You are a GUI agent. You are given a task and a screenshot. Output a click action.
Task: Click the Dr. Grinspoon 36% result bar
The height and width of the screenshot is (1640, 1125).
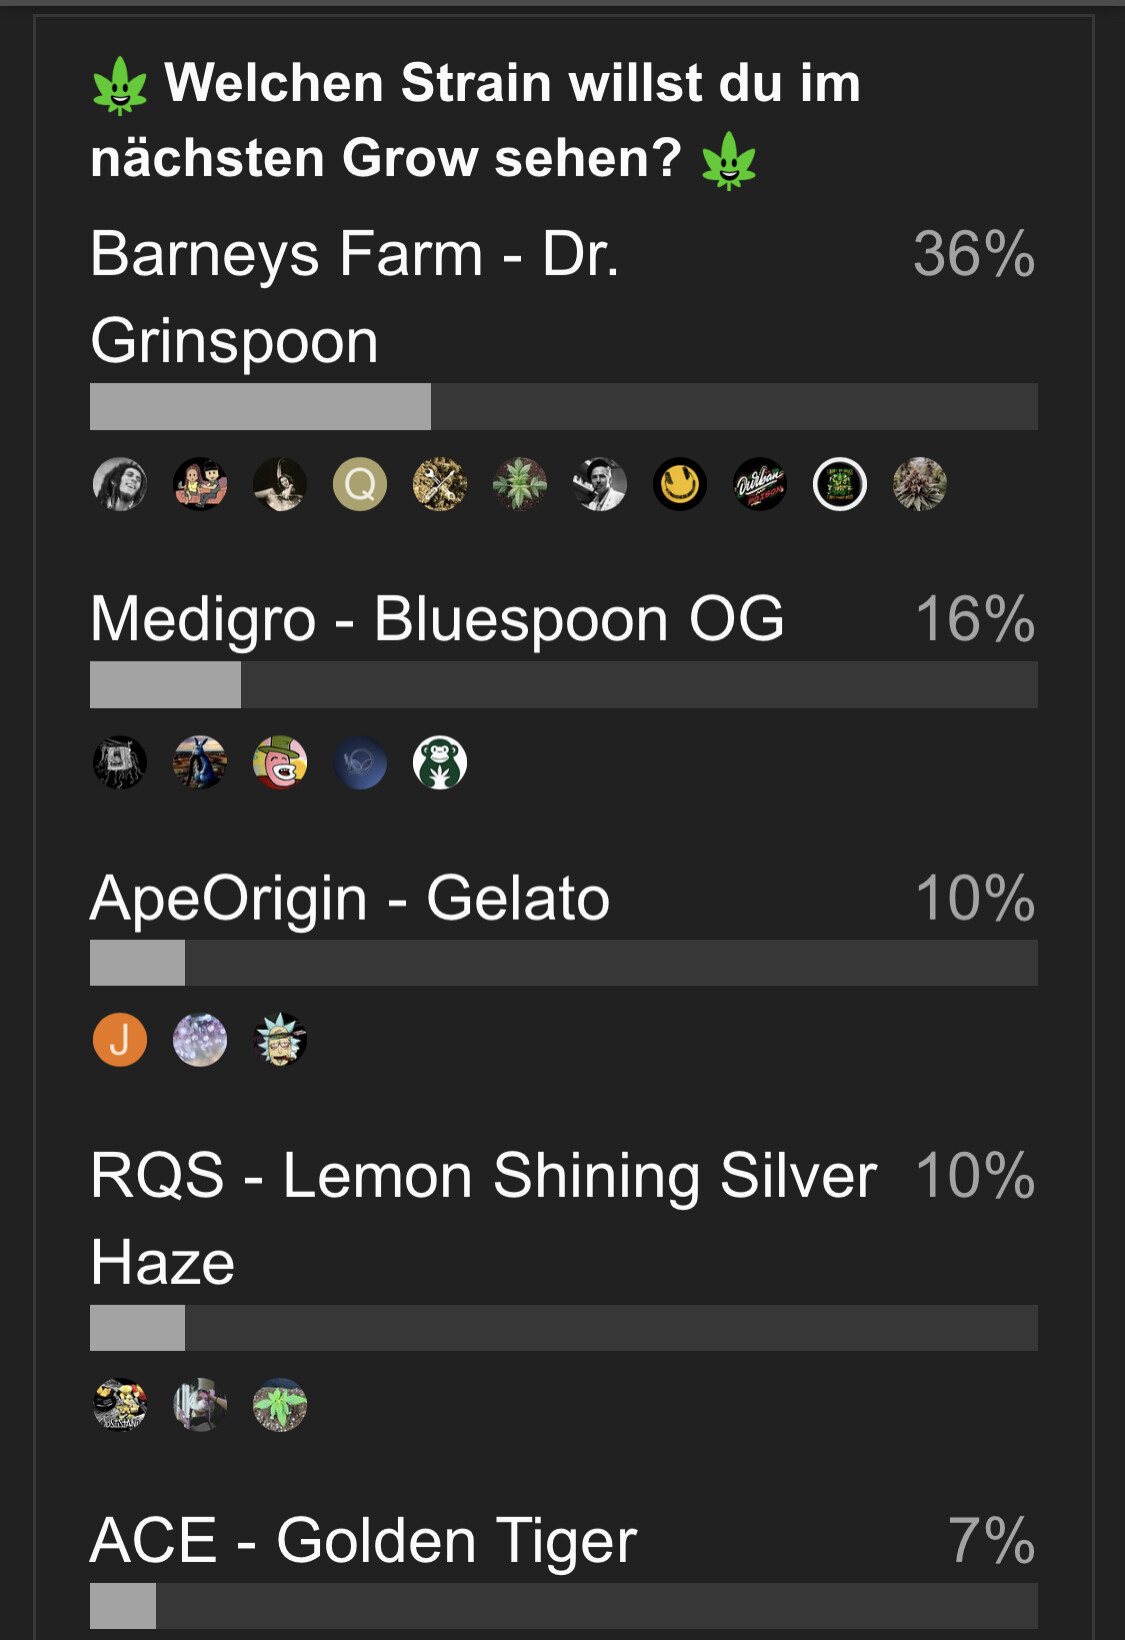(564, 407)
